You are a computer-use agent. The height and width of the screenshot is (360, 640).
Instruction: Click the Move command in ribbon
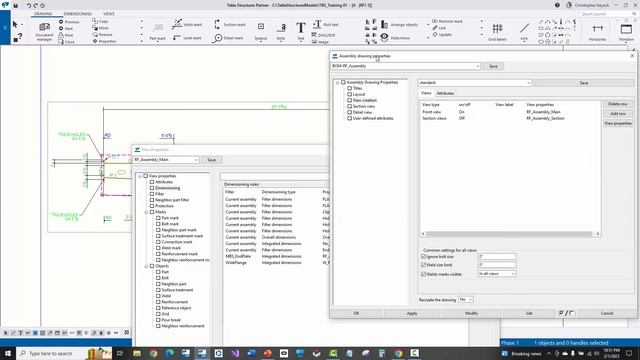tap(100, 28)
